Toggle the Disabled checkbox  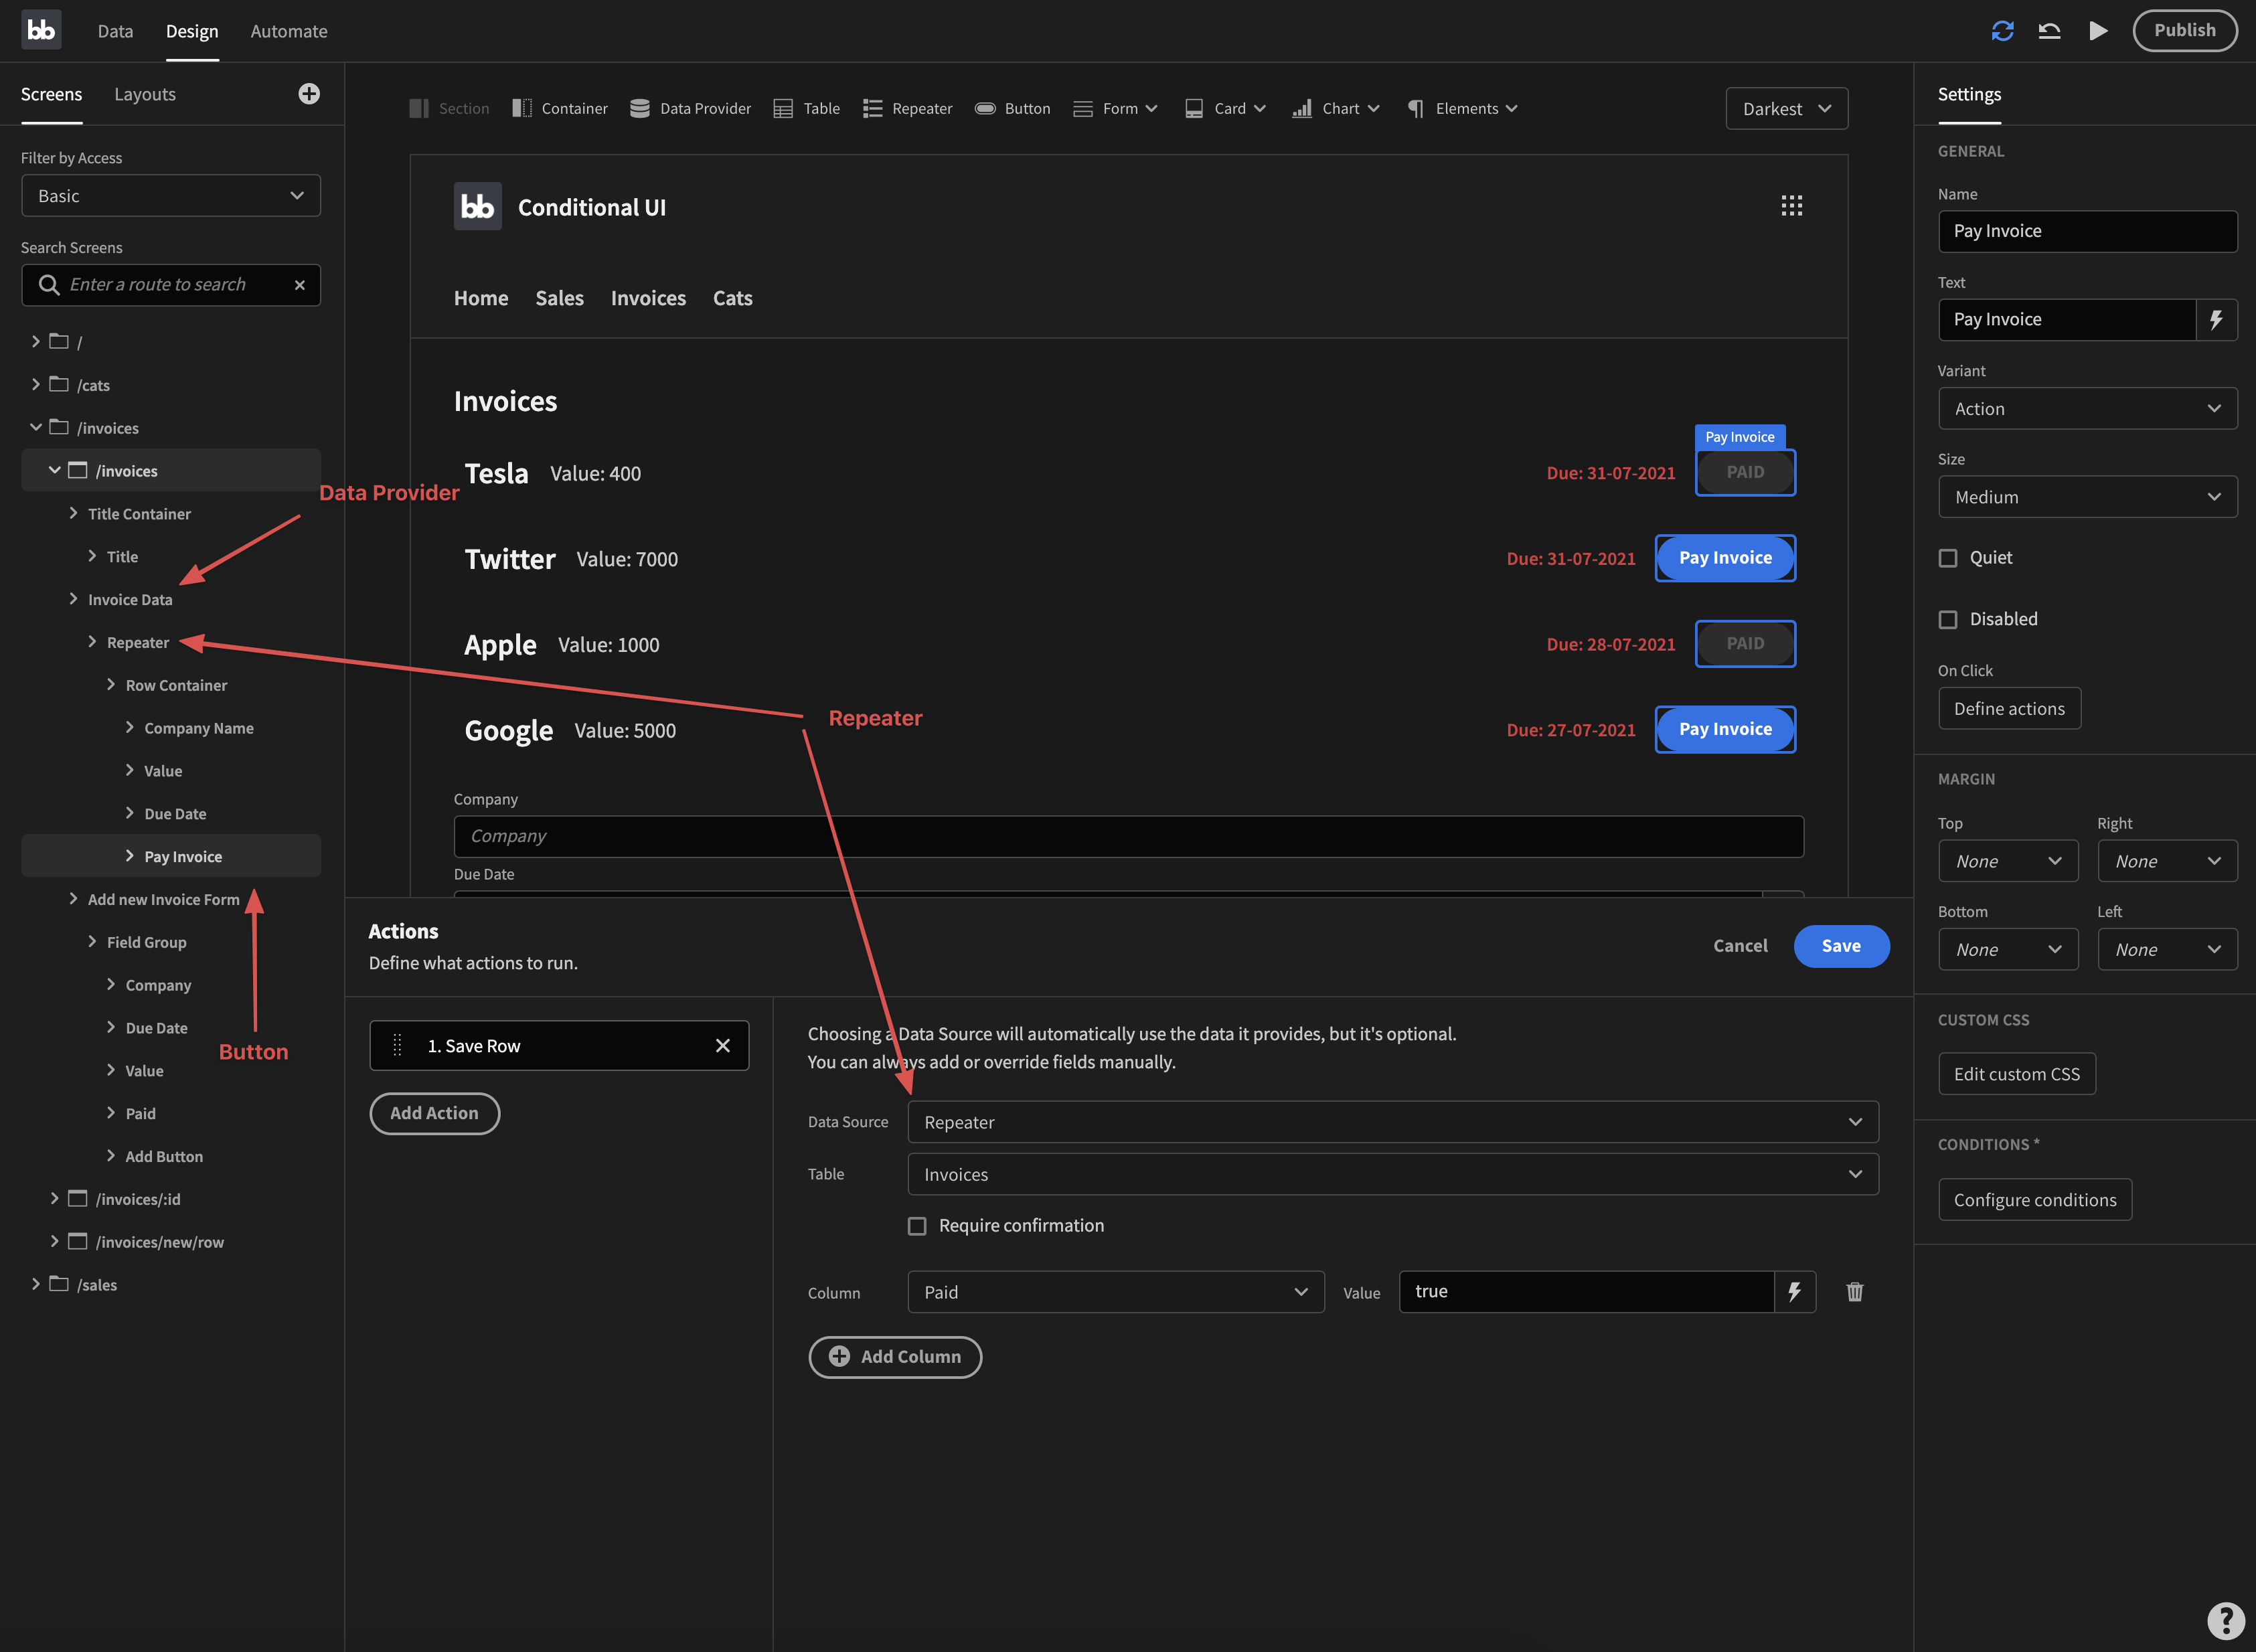pos(1948,620)
